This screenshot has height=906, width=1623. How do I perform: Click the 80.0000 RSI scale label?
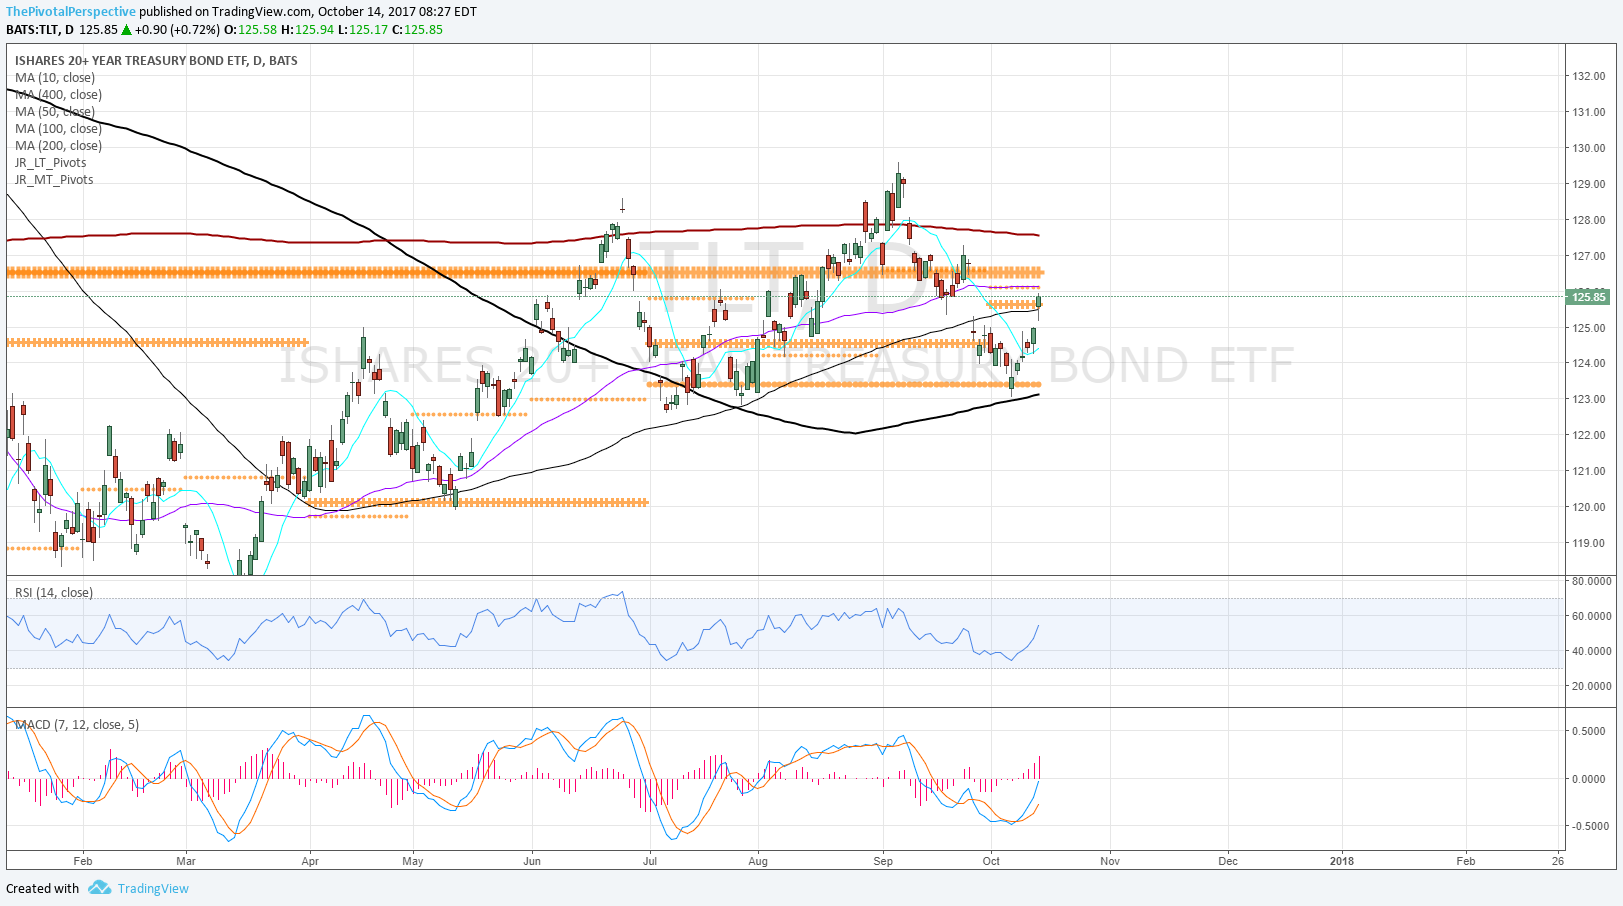[1591, 581]
